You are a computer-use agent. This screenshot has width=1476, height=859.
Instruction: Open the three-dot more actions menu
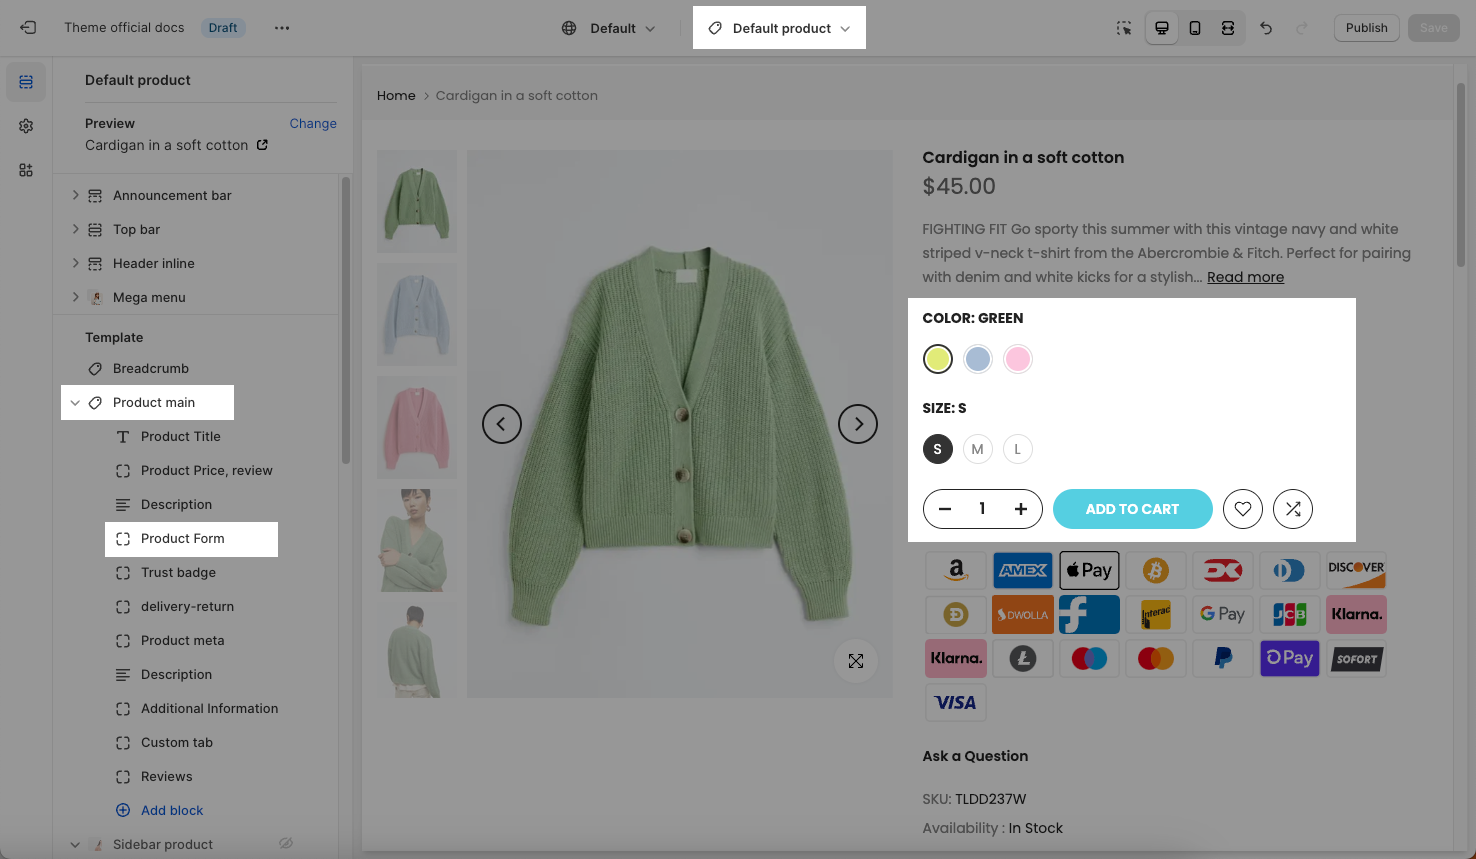click(282, 28)
